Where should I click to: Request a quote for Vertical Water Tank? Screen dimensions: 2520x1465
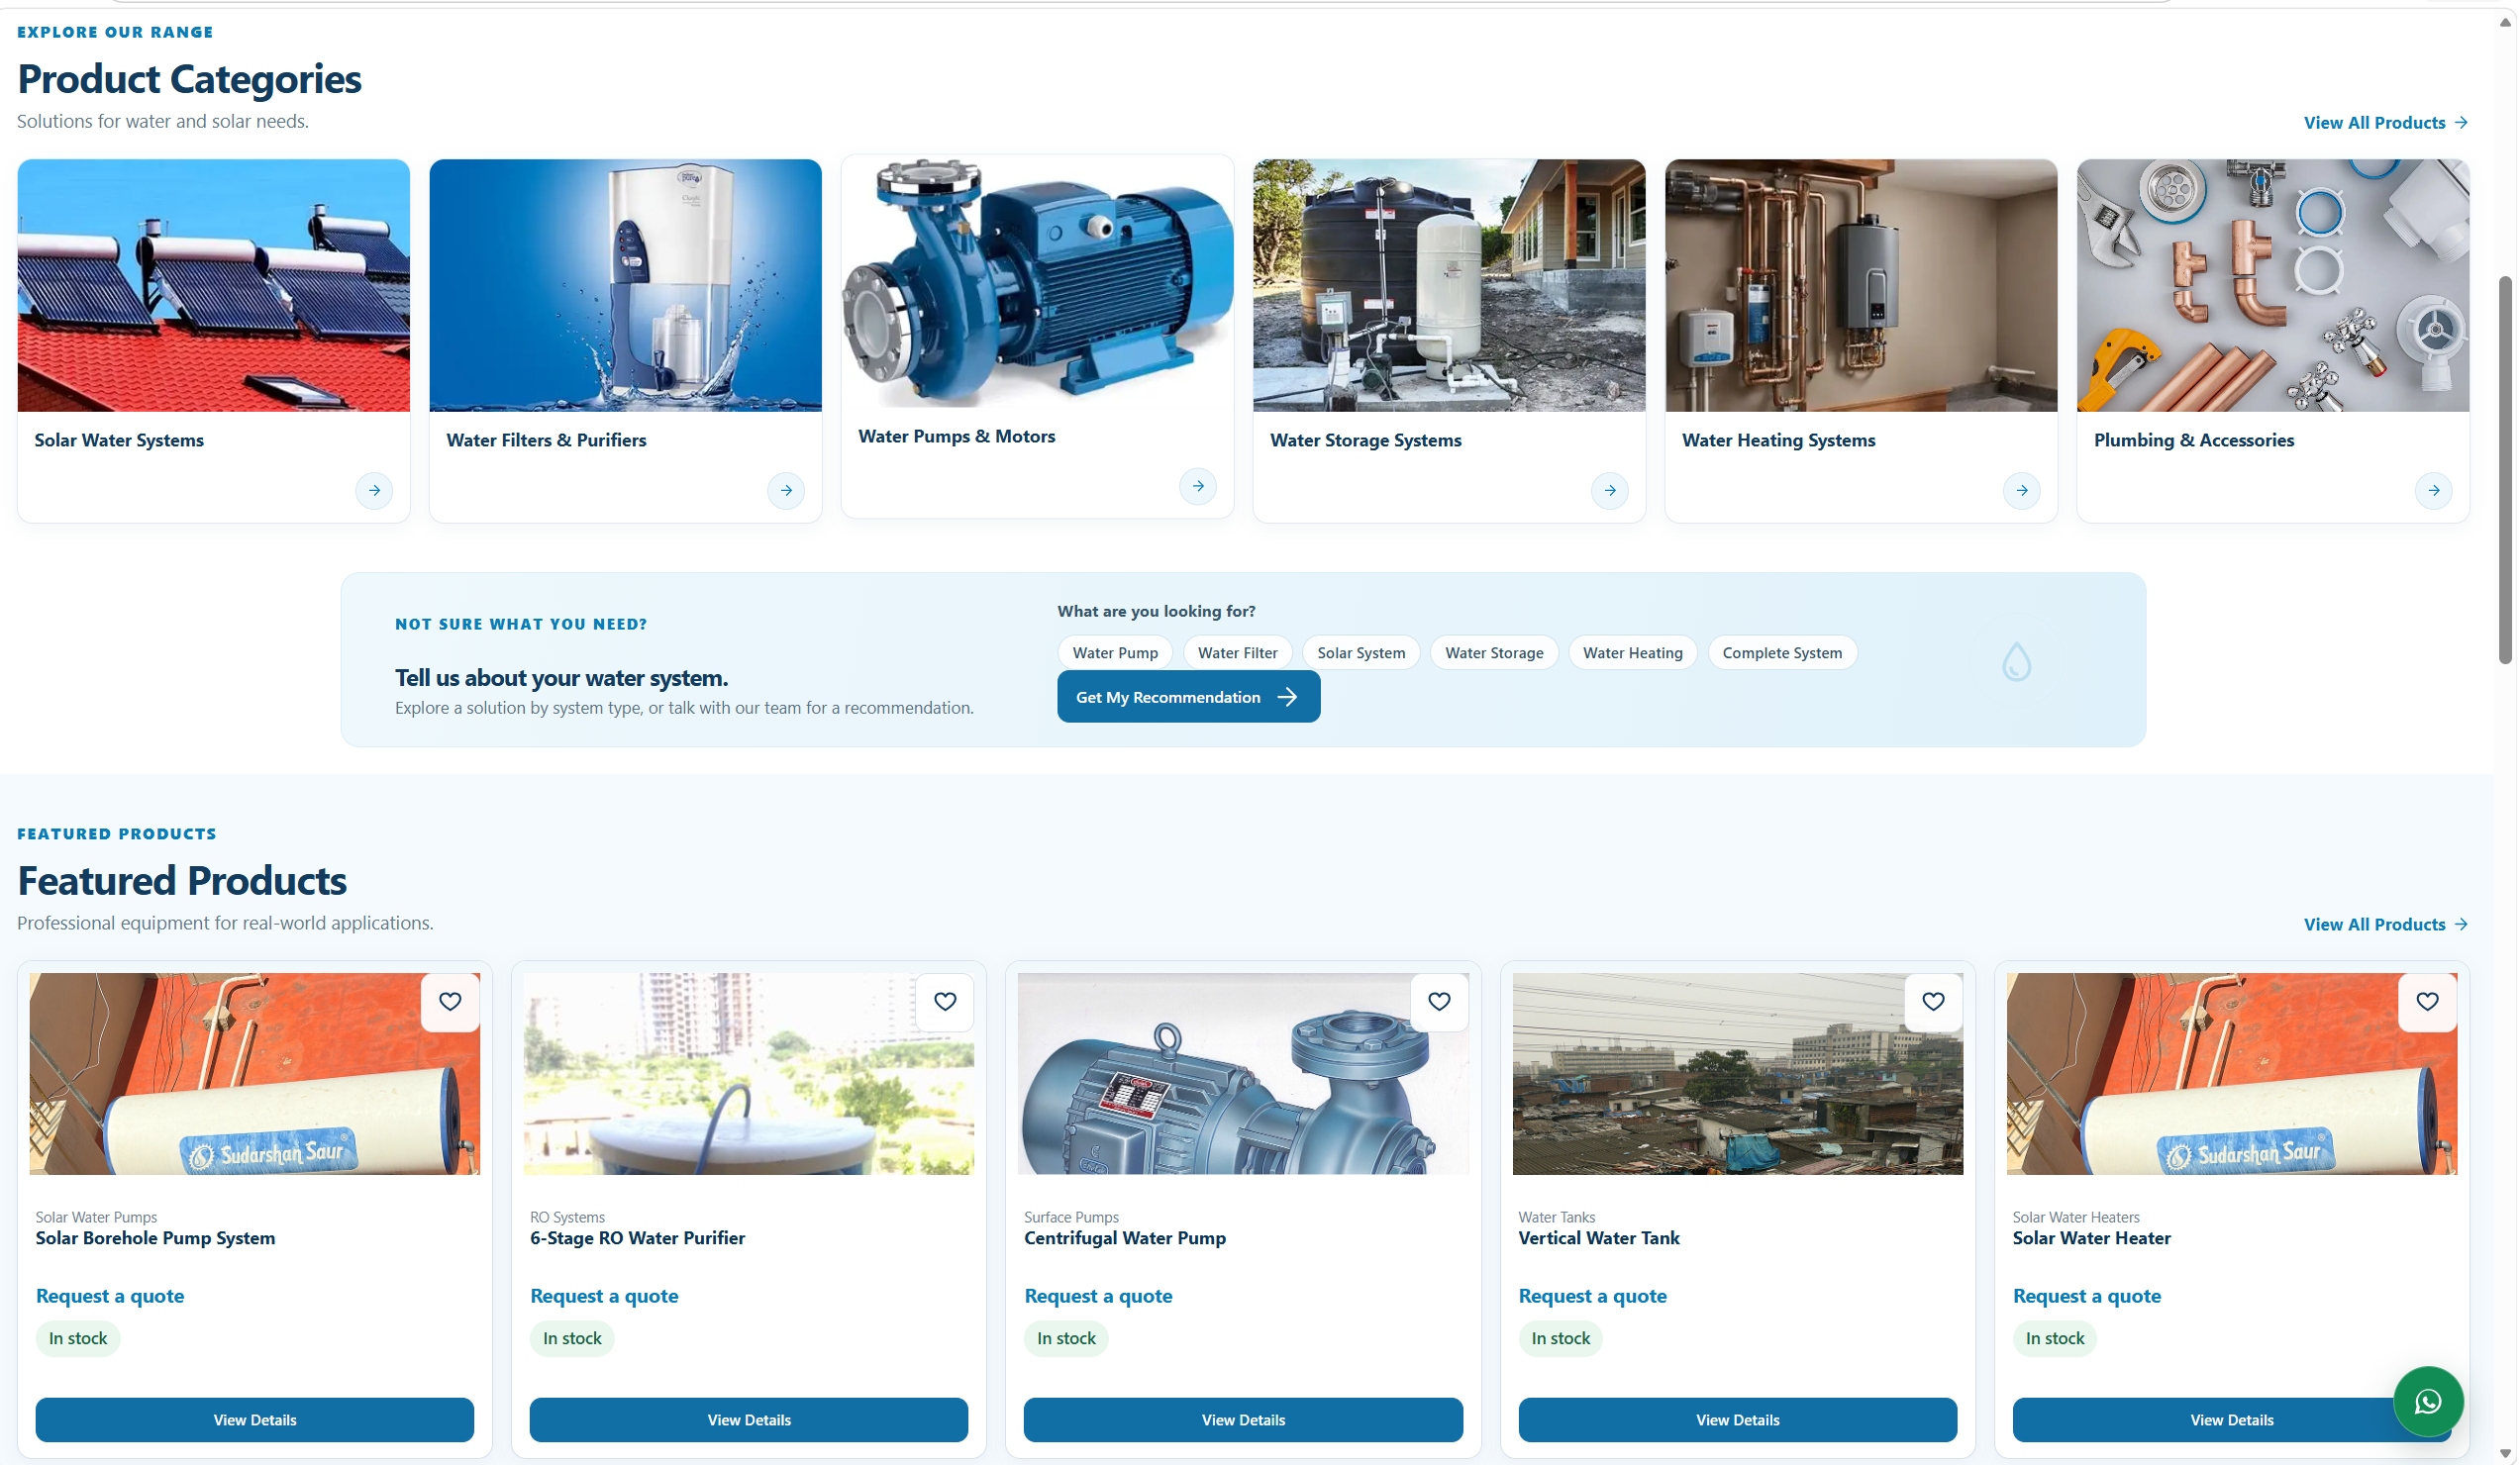(1592, 1296)
